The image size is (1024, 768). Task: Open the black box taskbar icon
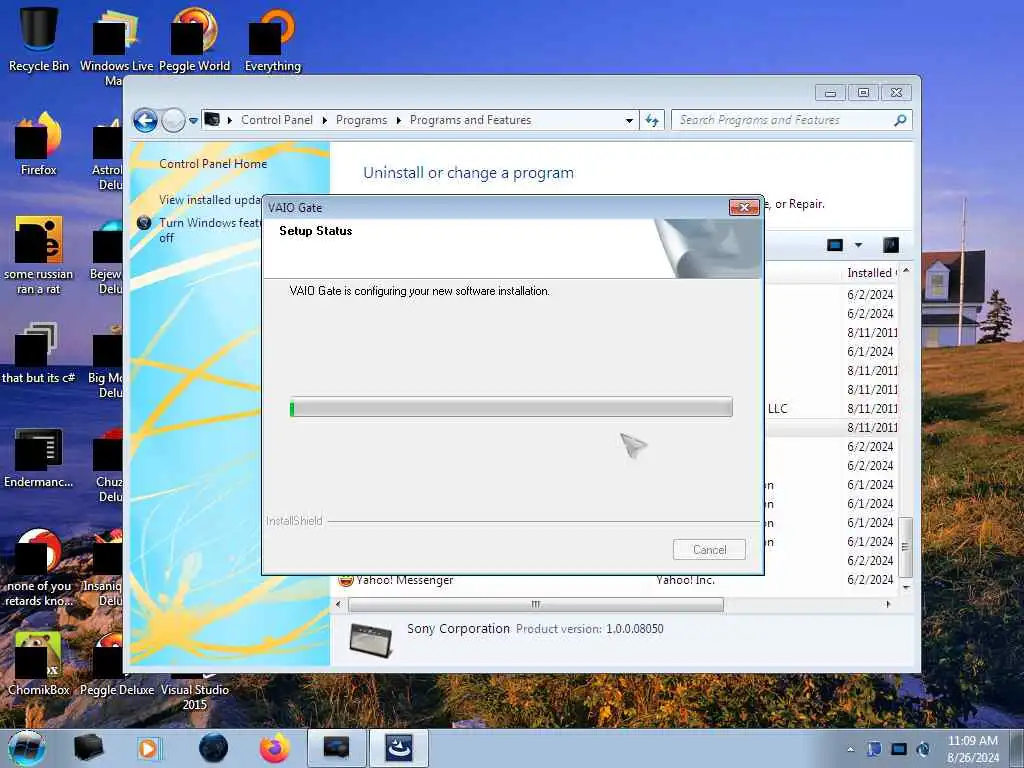click(x=88, y=748)
